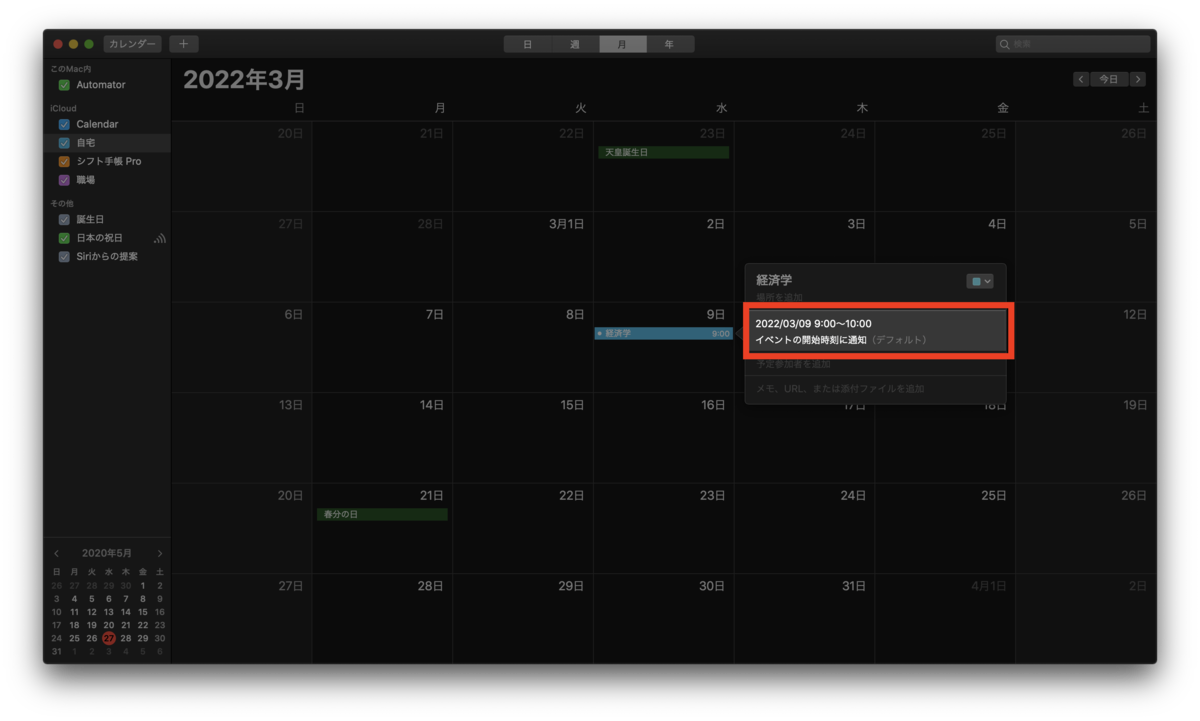The image size is (1200, 721).
Task: Click the 経済学 title in event popup
Action: pos(774,281)
